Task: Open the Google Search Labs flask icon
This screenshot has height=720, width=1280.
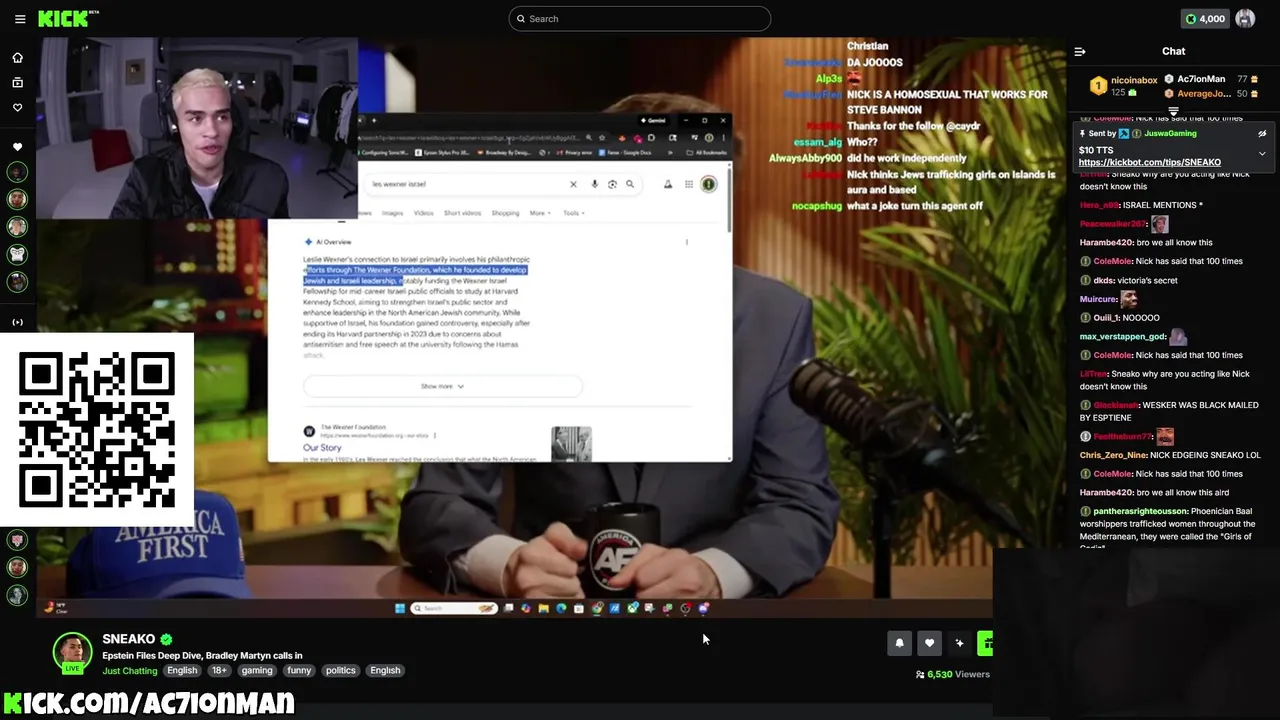Action: pos(668,184)
